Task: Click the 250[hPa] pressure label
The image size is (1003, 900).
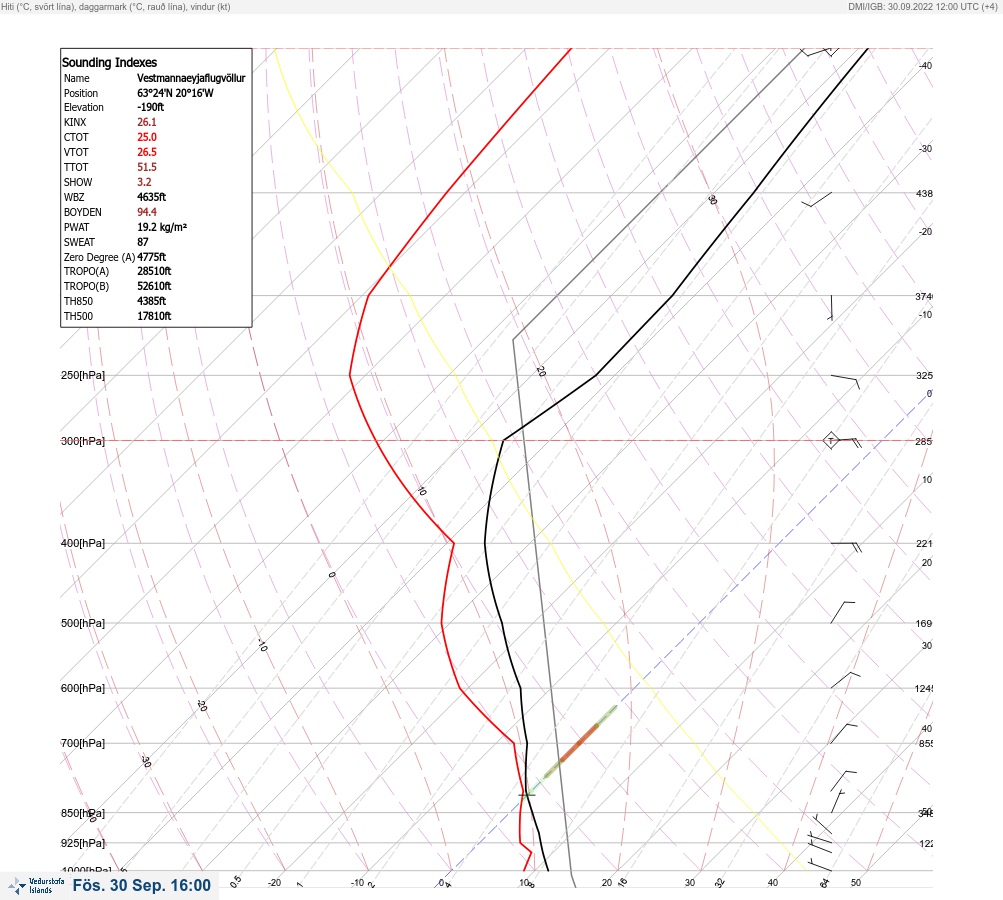Action: 83,375
